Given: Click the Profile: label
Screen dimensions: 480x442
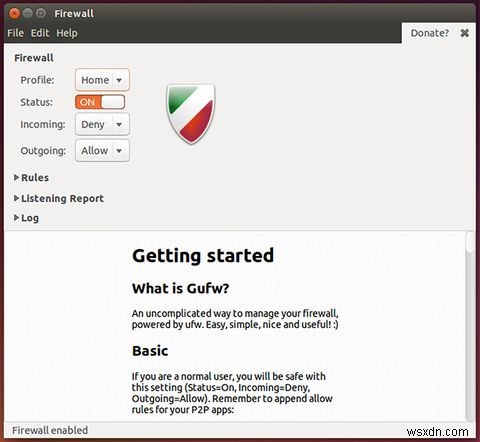Looking at the screenshot, I should pos(37,80).
